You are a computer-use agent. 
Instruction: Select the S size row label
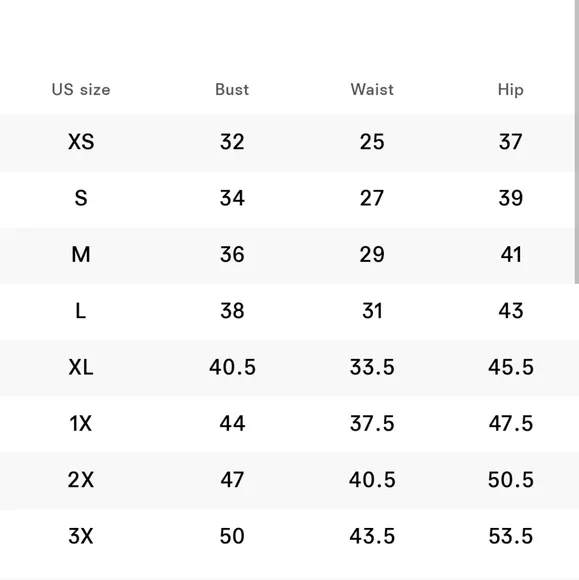pyautogui.click(x=81, y=198)
